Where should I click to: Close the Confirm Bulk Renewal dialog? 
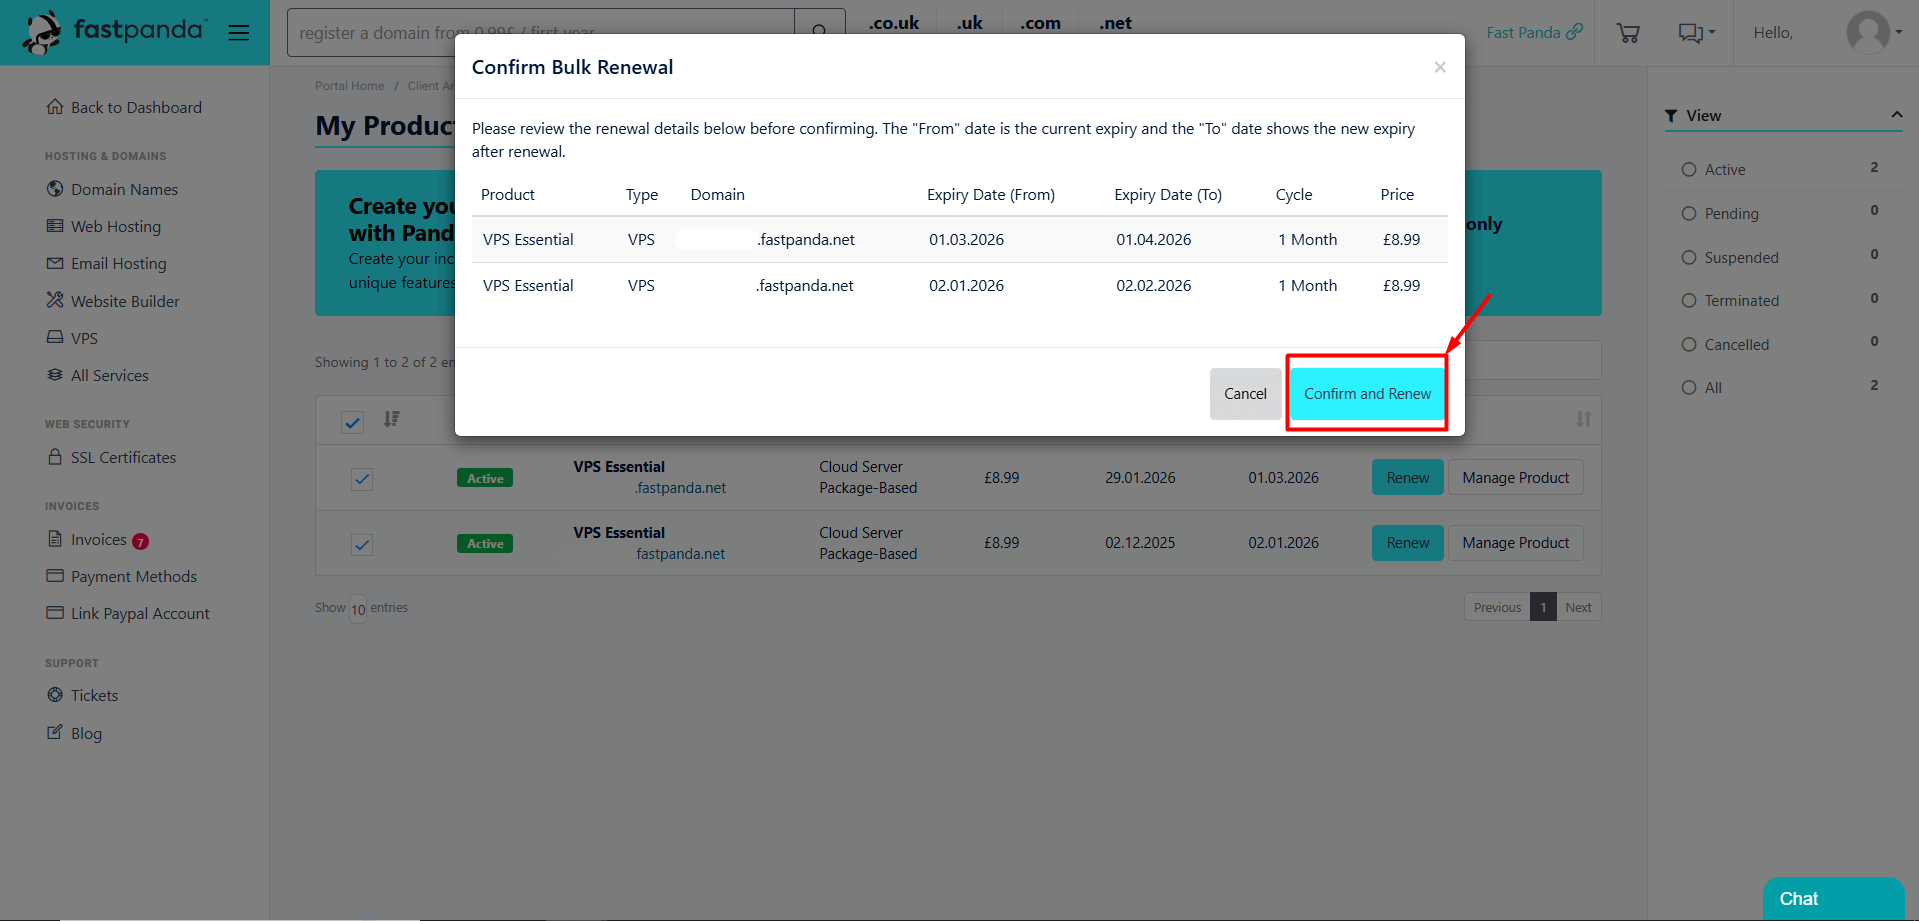click(x=1439, y=67)
